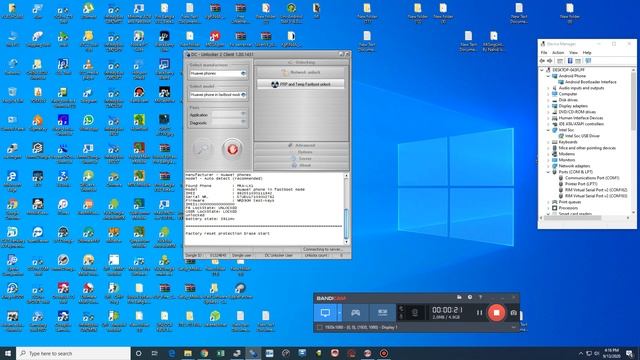Select Bandicam screen recording mode
Image resolution: width=640 pixels, height=360 pixels.
(325, 313)
